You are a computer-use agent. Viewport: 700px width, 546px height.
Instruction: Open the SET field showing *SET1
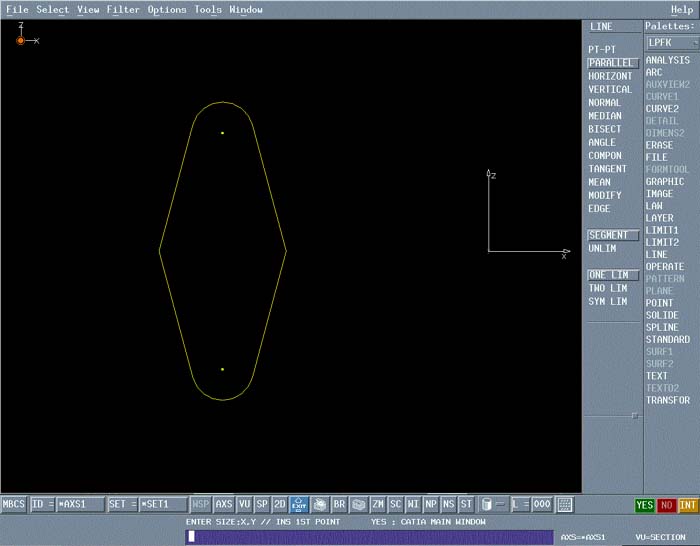tap(163, 505)
